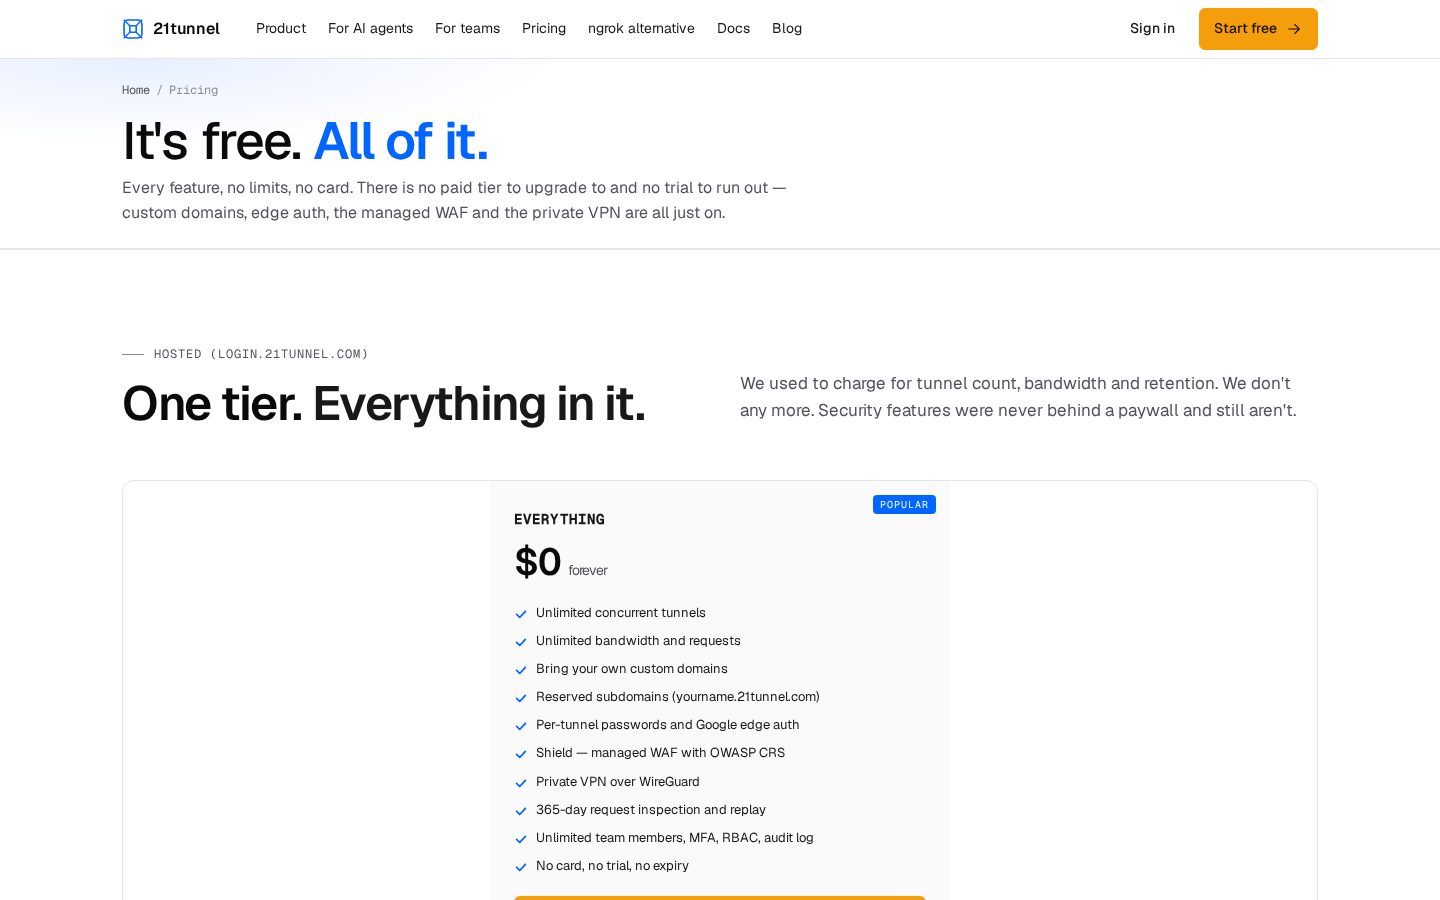
Task: Click '365-day request inspection and replay' text
Action: [x=651, y=810]
